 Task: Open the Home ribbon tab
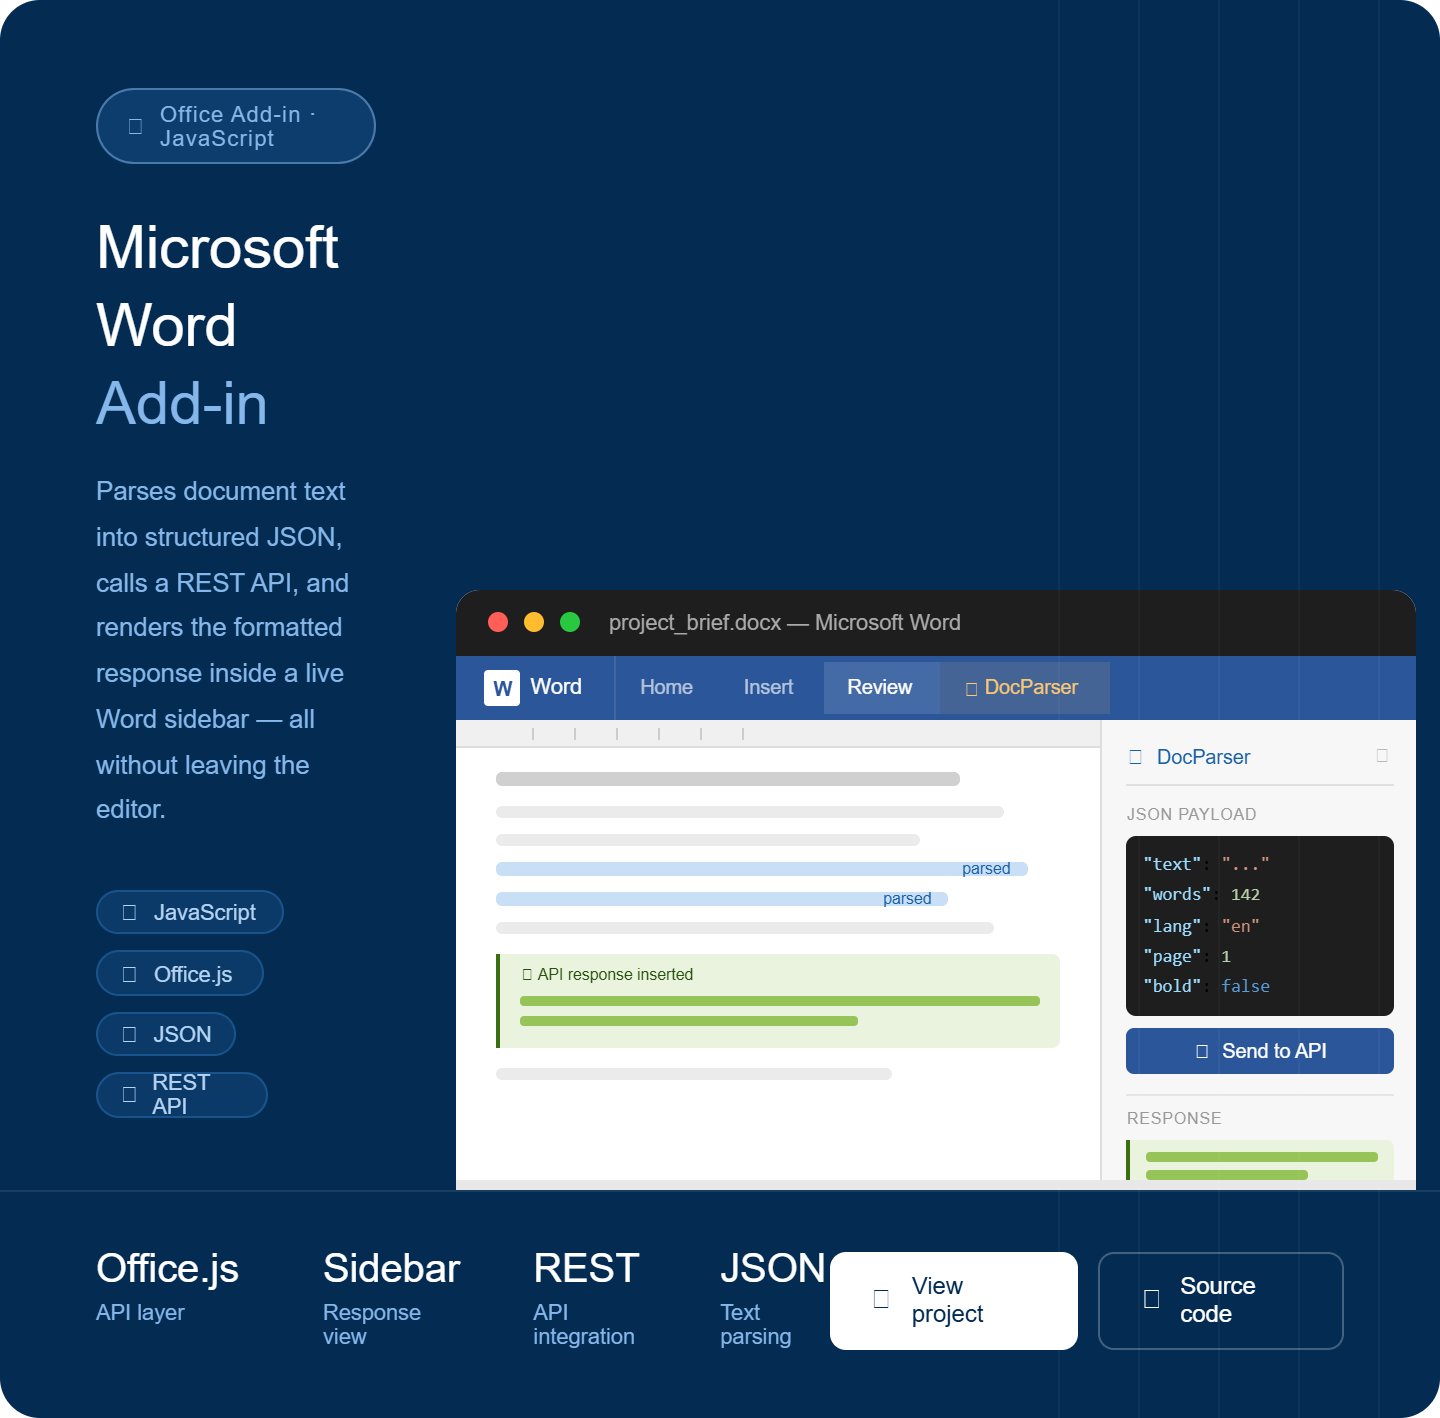[x=666, y=687]
